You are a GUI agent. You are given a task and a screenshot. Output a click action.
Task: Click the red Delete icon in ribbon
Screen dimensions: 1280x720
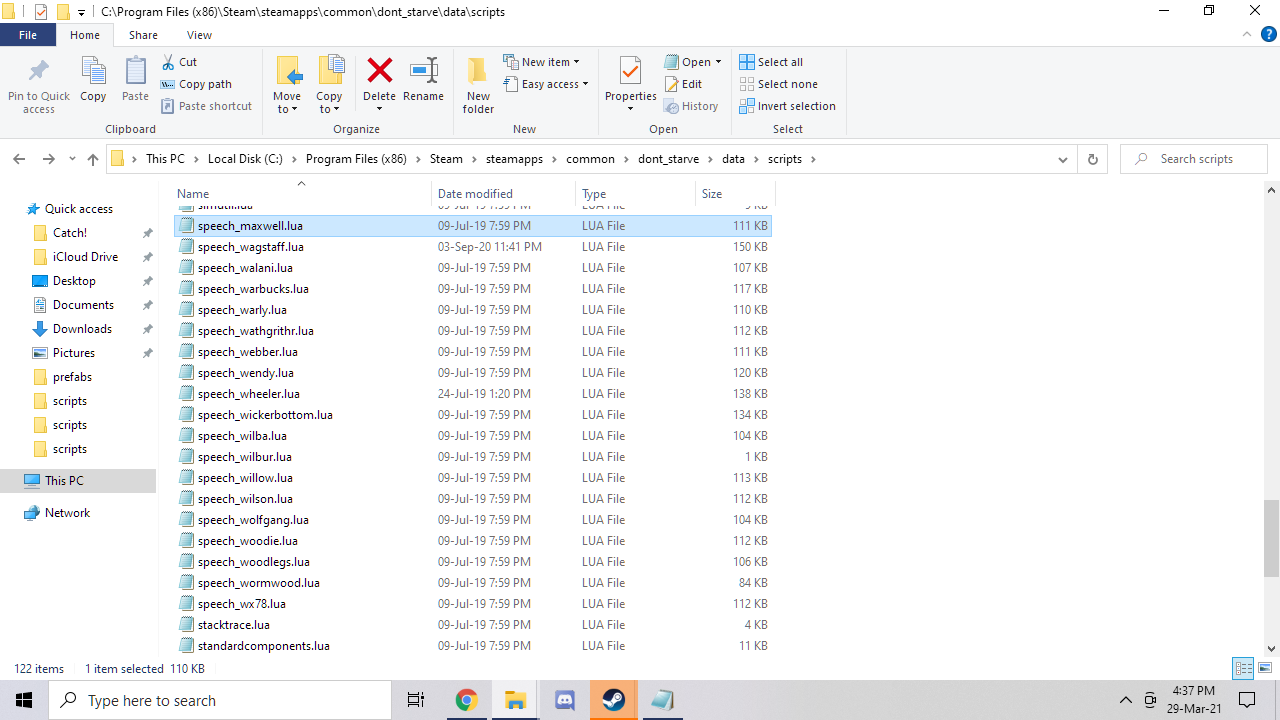(x=379, y=72)
